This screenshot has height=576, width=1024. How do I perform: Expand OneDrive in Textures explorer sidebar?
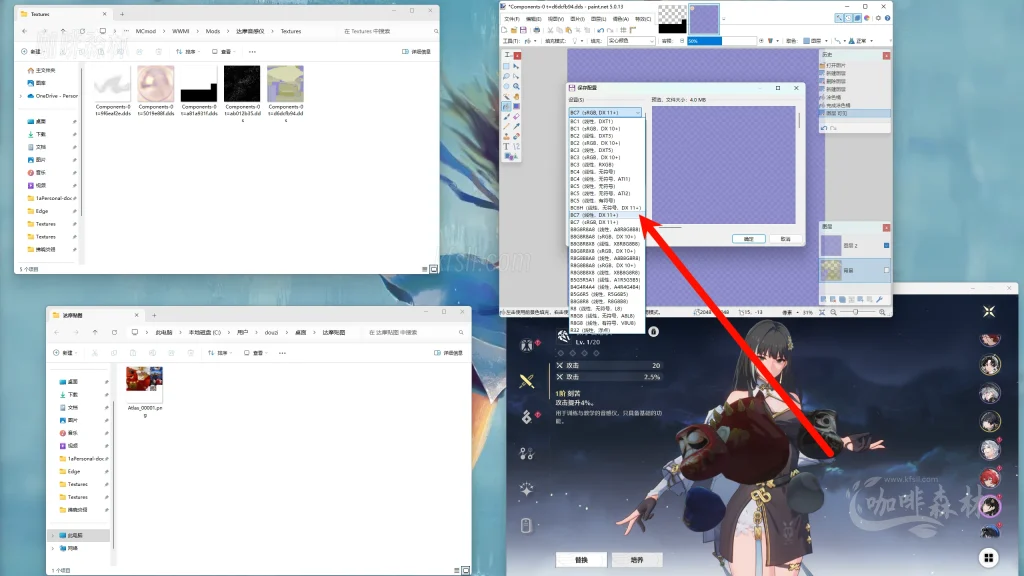pyautogui.click(x=21, y=96)
